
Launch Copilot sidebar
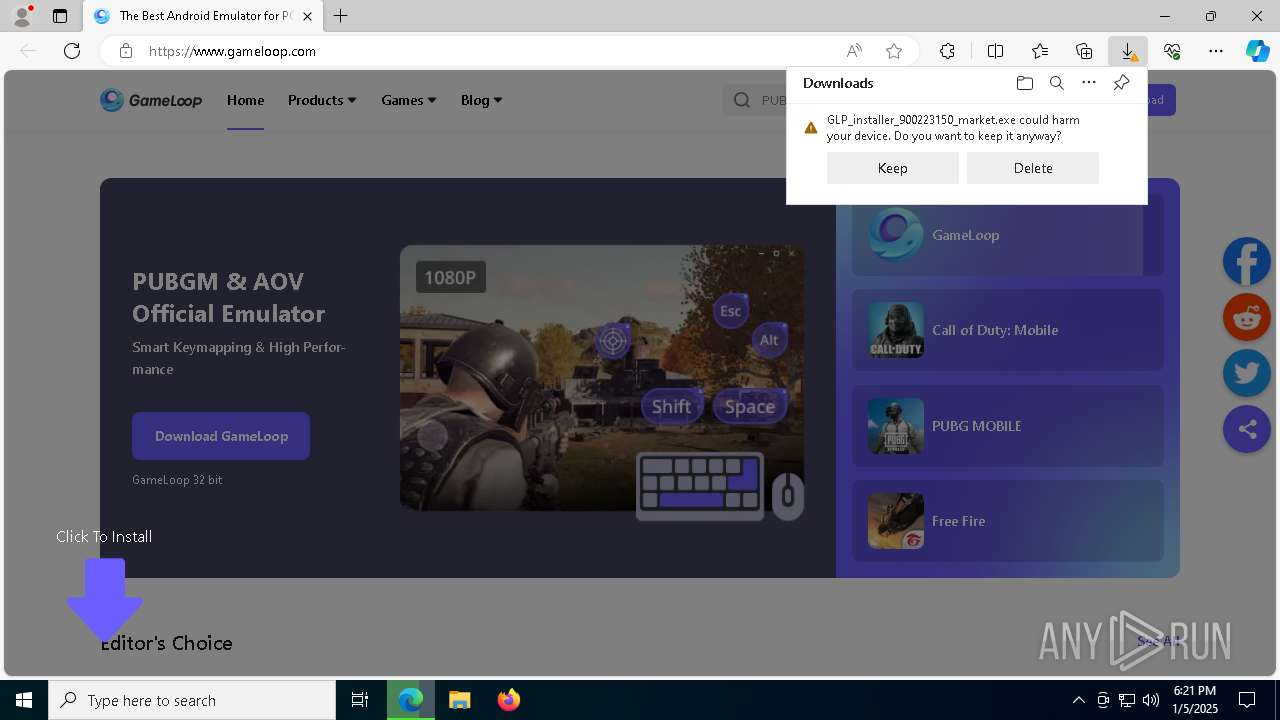pos(1257,51)
